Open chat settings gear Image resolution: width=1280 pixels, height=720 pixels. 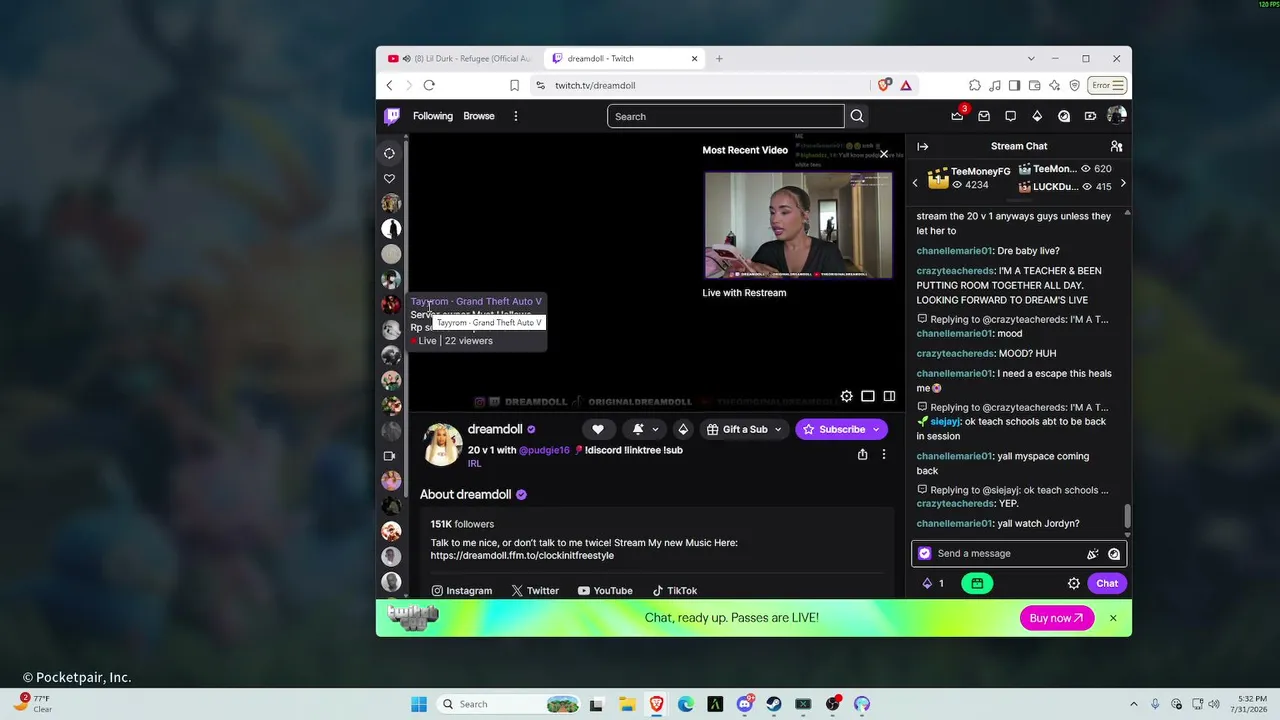(1074, 583)
